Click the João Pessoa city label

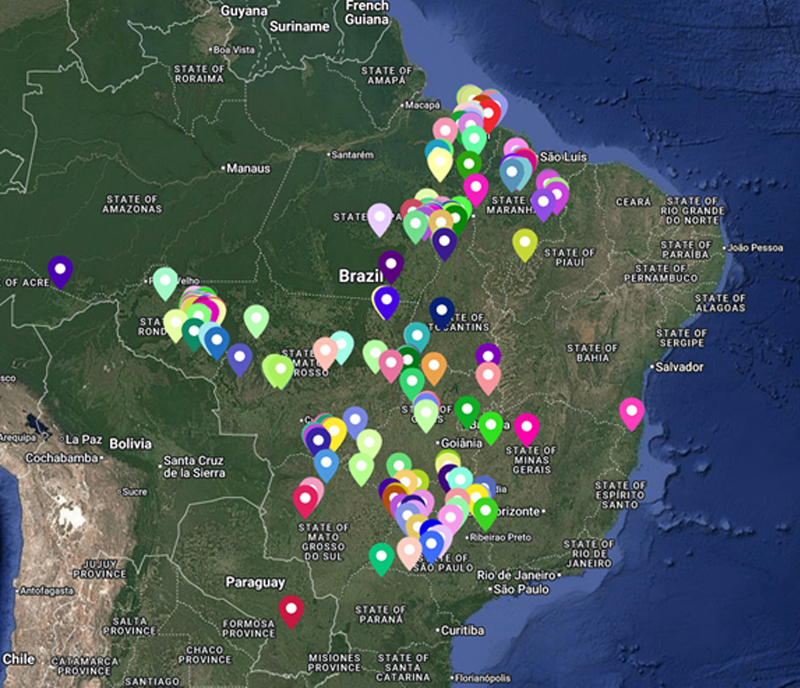coord(759,247)
